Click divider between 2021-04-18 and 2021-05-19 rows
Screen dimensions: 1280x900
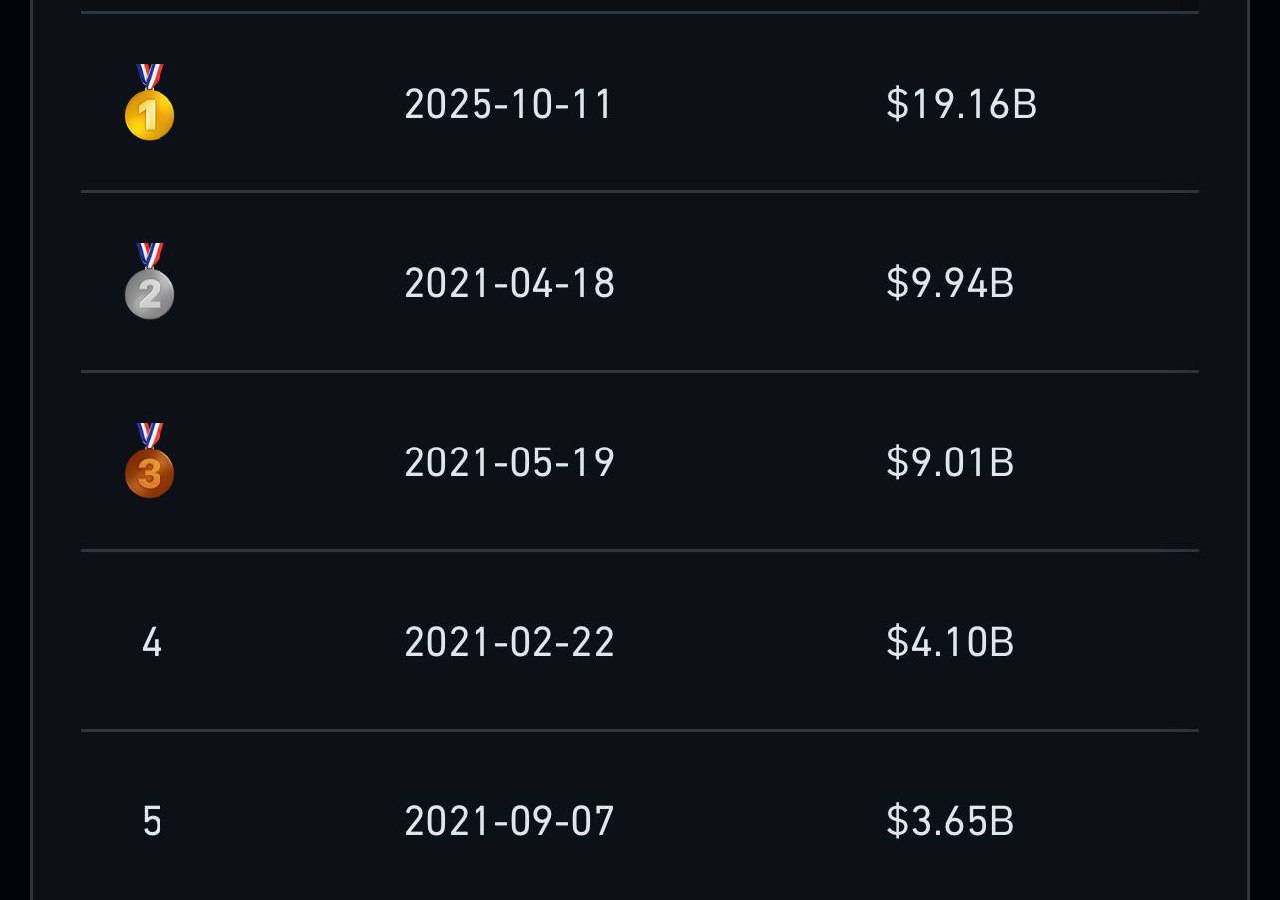pyautogui.click(x=640, y=371)
